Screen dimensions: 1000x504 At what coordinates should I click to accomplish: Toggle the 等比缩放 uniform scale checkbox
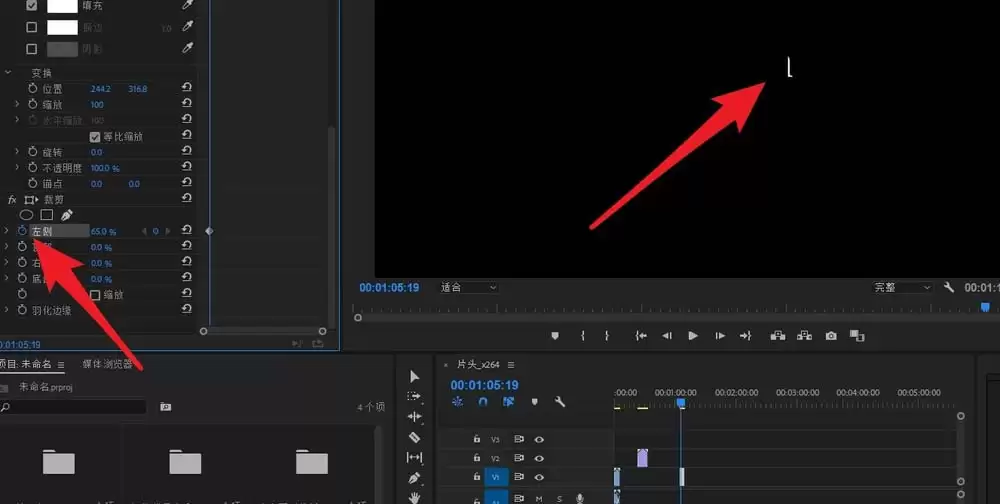95,136
